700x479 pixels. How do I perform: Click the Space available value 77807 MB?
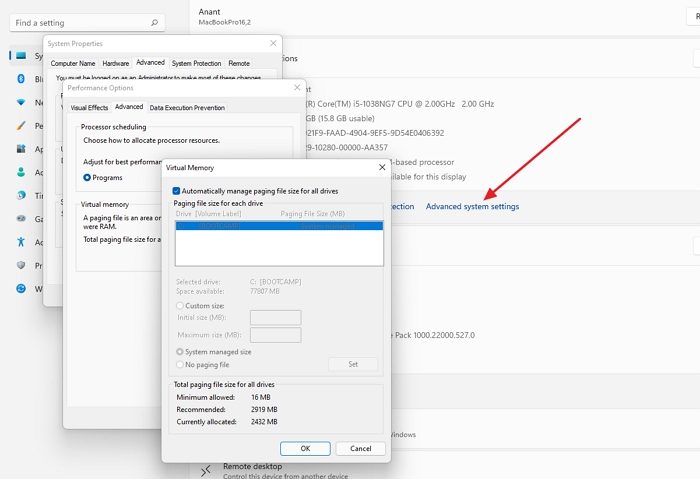point(265,291)
